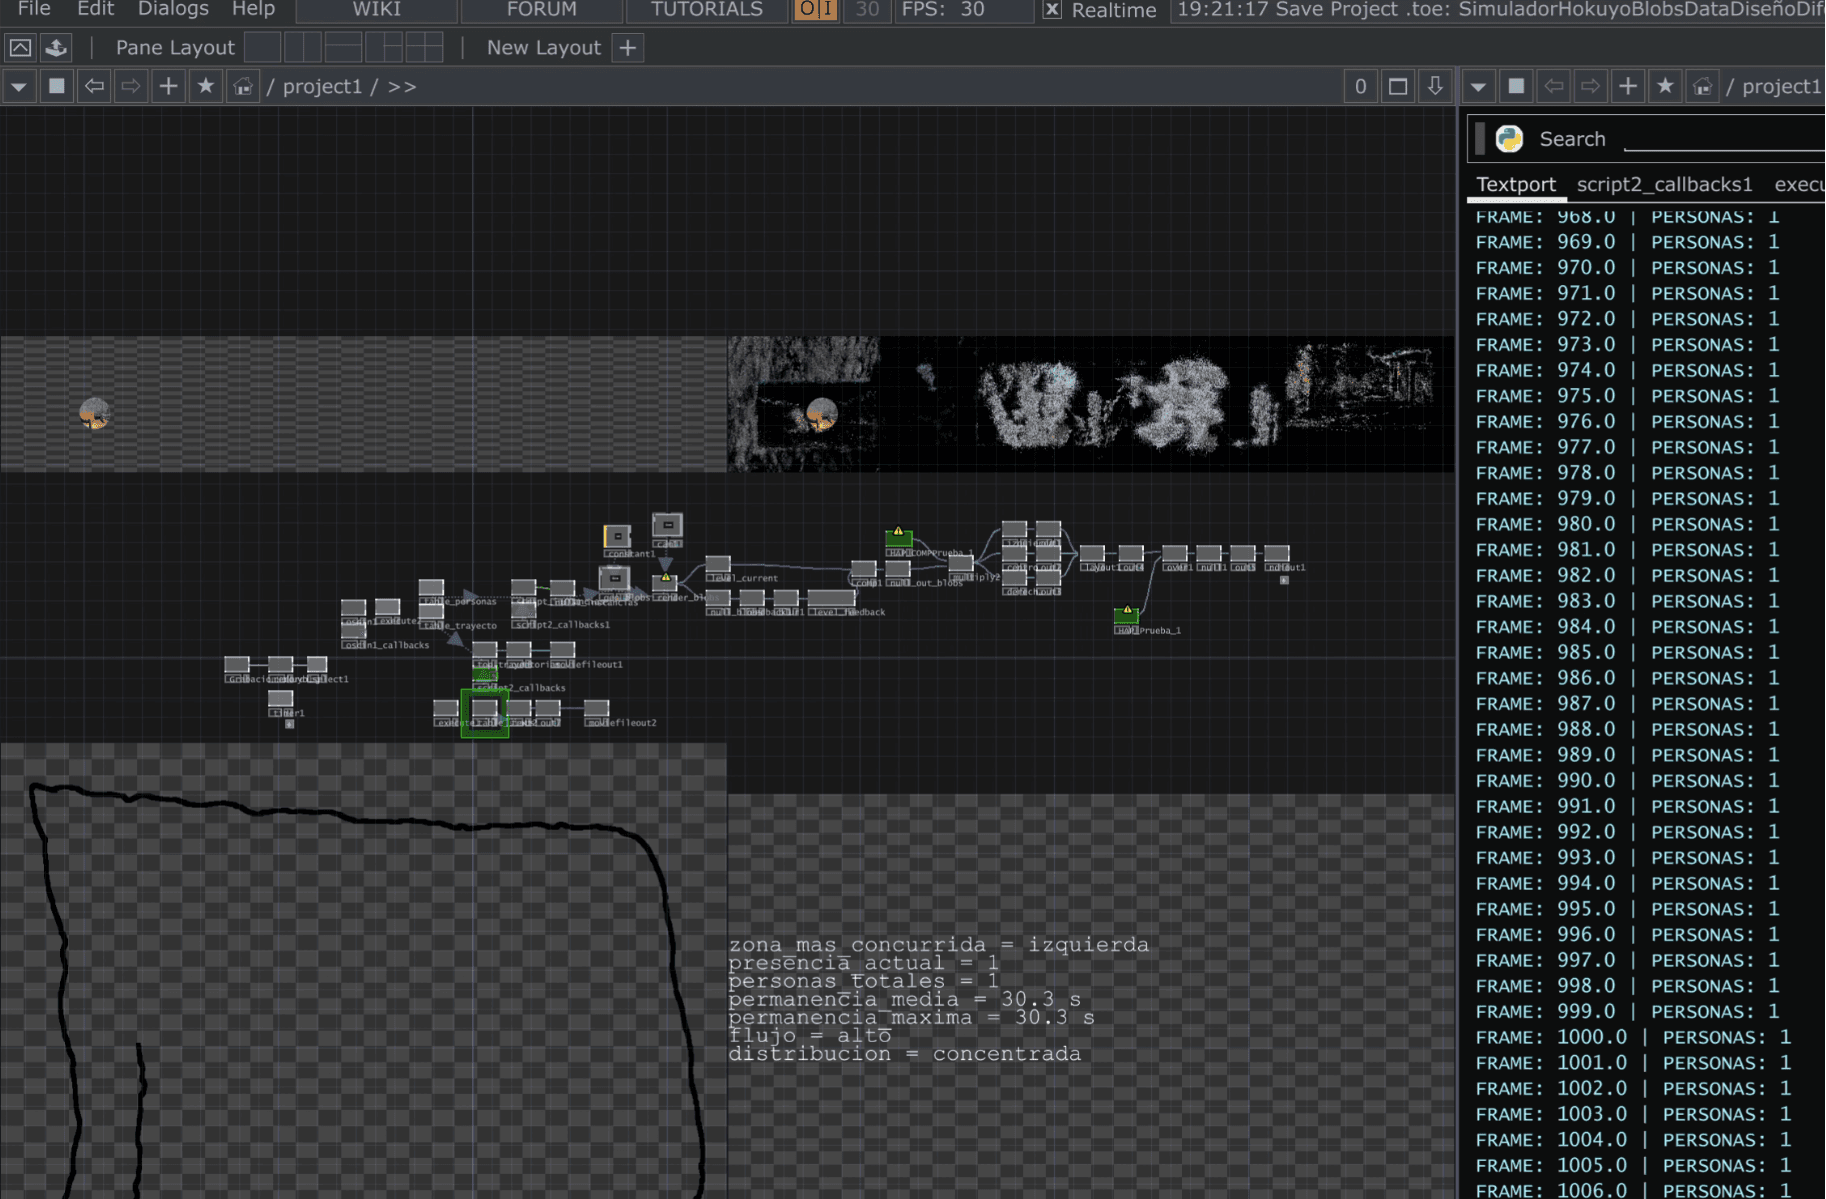Select the green highlighted selected node
Image resolution: width=1826 pixels, height=1199 pixels.
485,712
